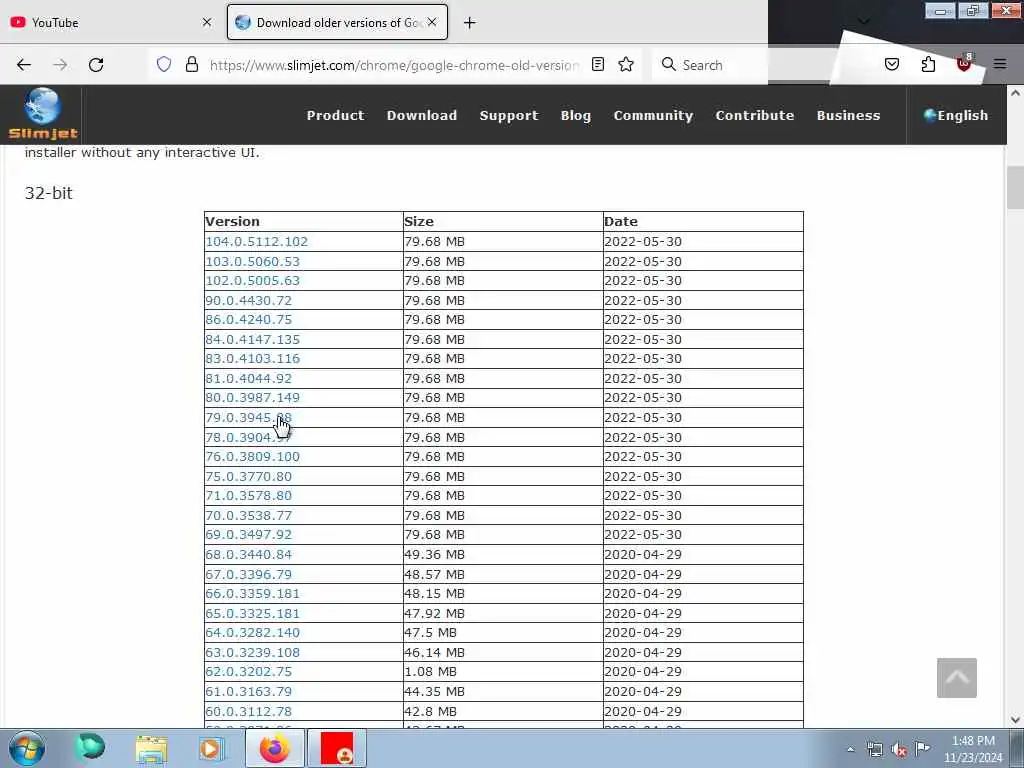Viewport: 1024px width, 768px height.
Task: Download version 65.0.3325.181
Action: coord(253,613)
